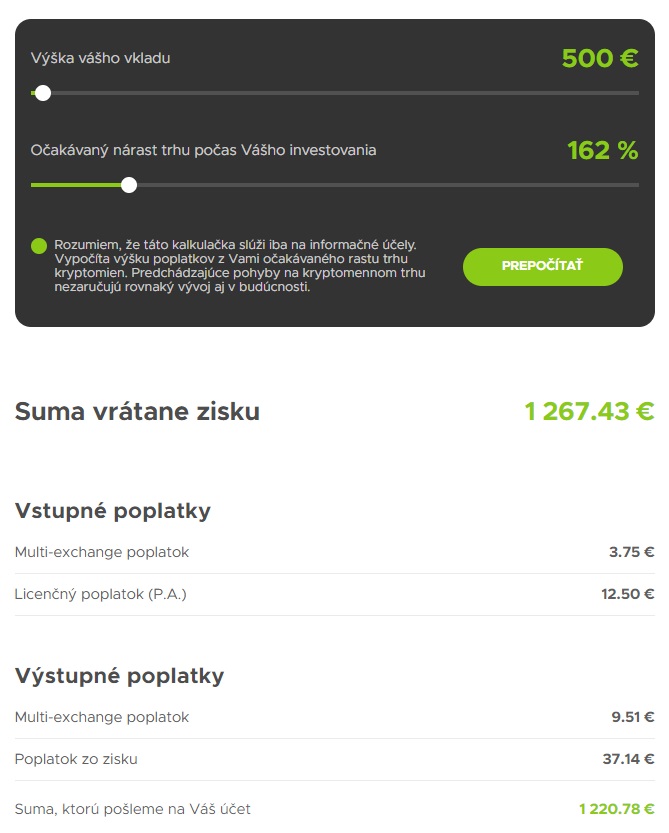
Task: Click the Licenčný poplatok (P.A.) row label
Action: click(x=100, y=594)
